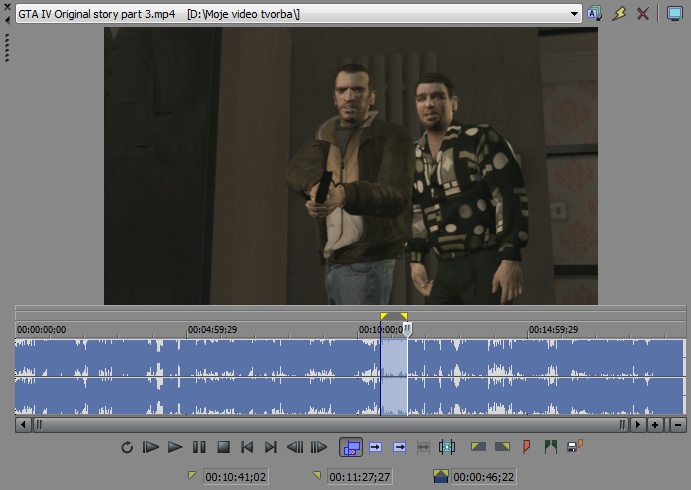Click the Out point icon beside 00:11:27;27

(x=316, y=475)
